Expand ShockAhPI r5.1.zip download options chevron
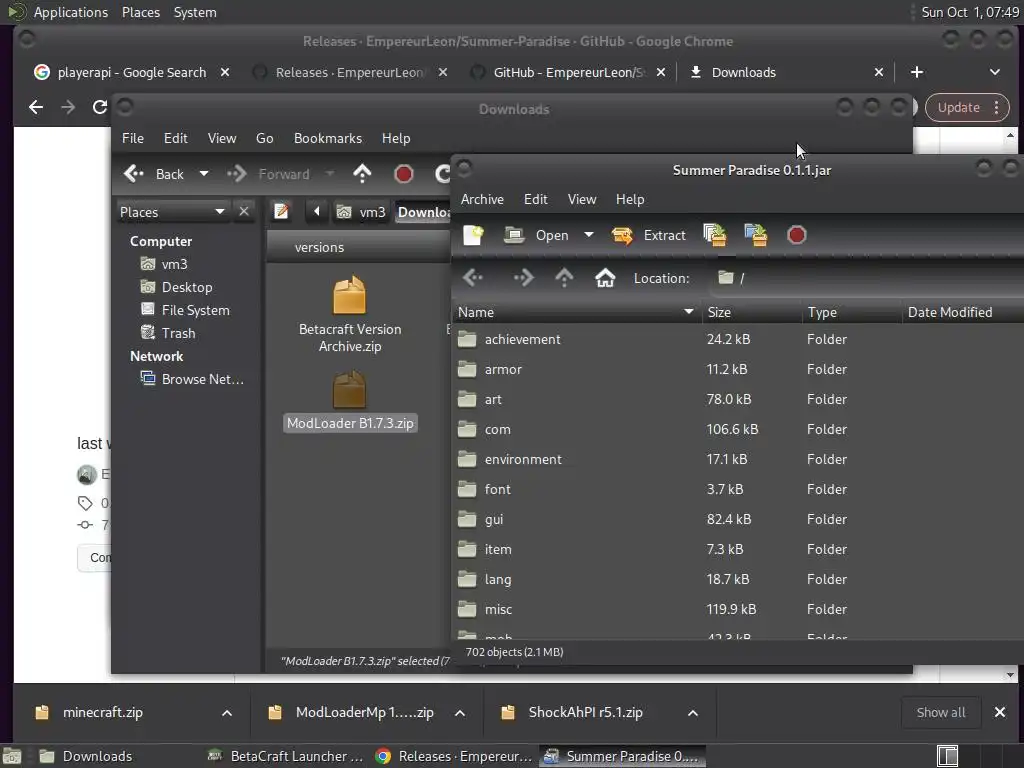 [x=693, y=713]
